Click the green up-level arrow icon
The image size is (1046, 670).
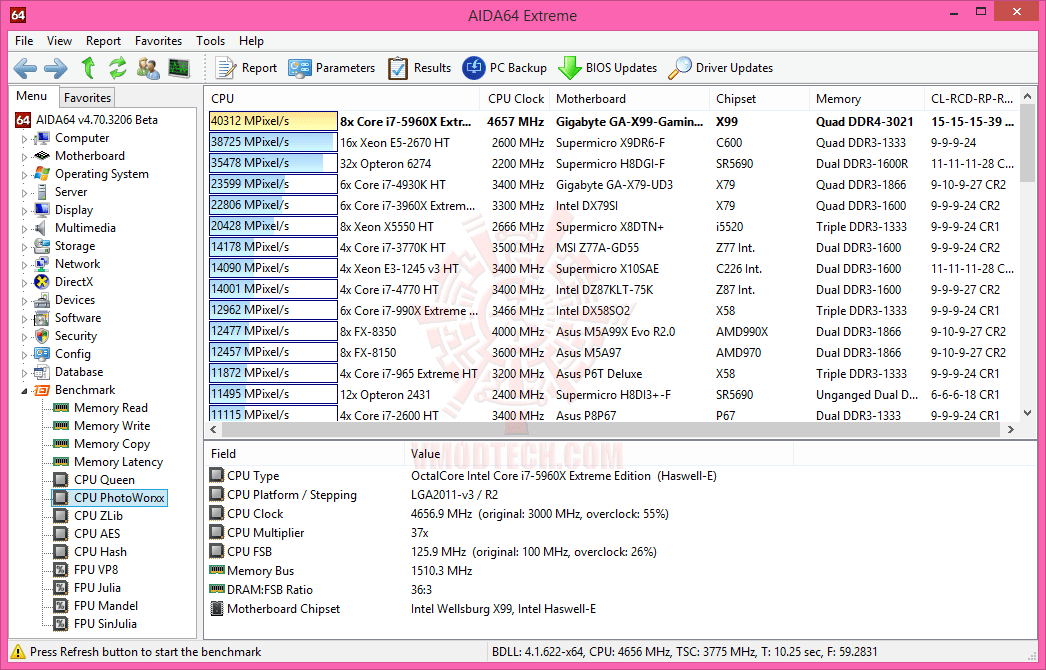click(88, 67)
